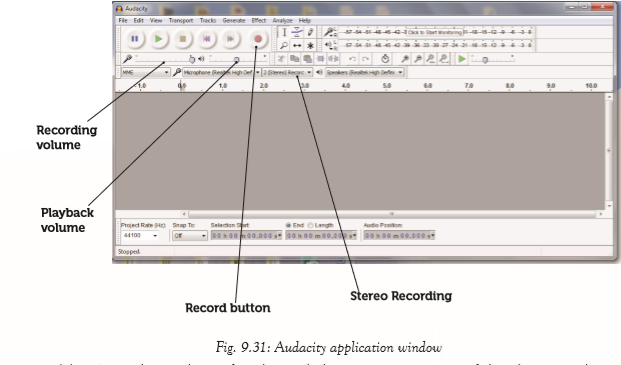Open the Generate menu

click(234, 21)
